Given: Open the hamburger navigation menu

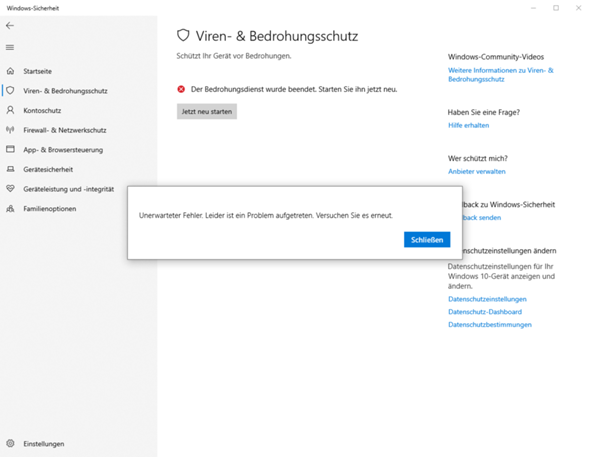Looking at the screenshot, I should pyautogui.click(x=10, y=47).
